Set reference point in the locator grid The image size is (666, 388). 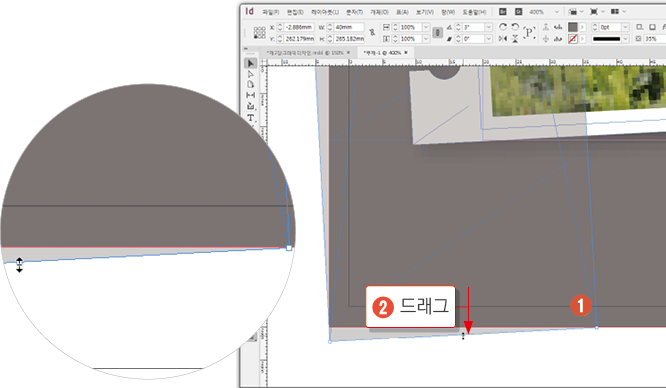tap(260, 32)
